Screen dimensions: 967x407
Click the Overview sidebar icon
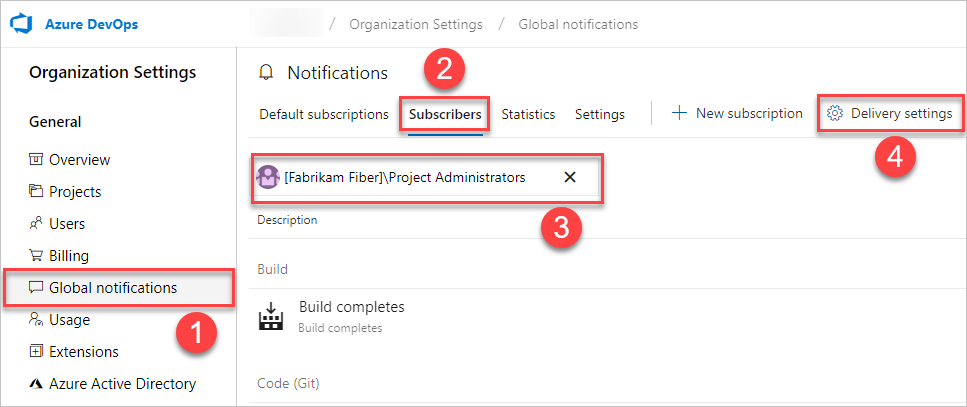point(36,160)
